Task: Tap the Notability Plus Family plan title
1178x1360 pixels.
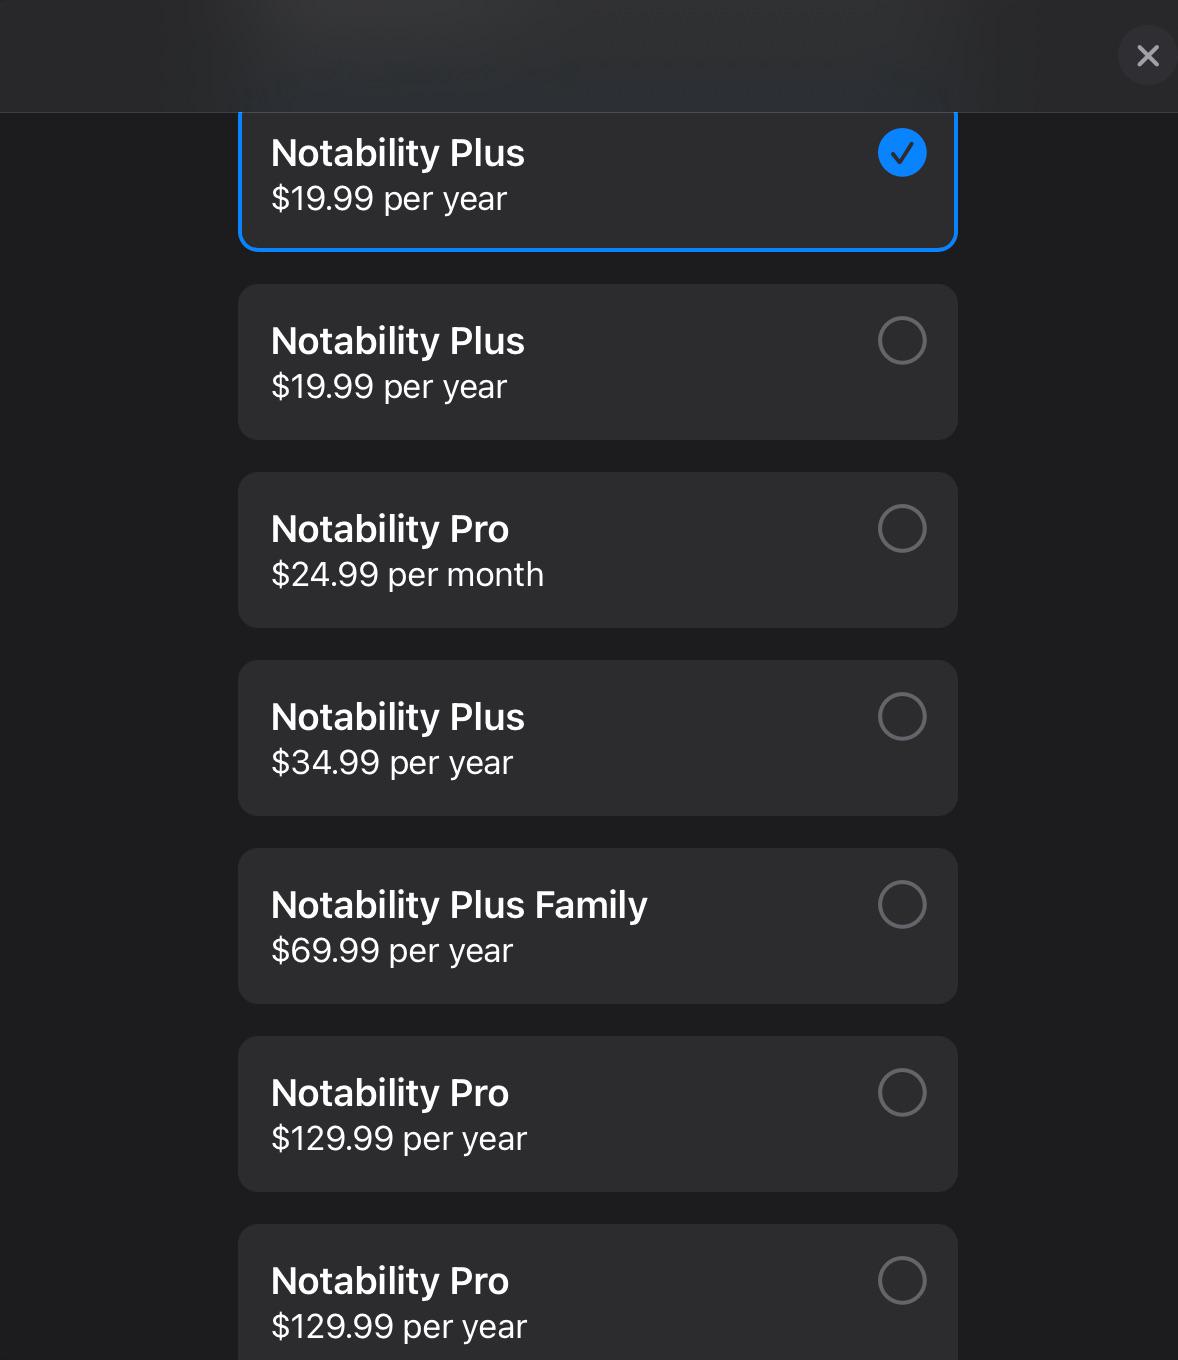Action: (459, 905)
